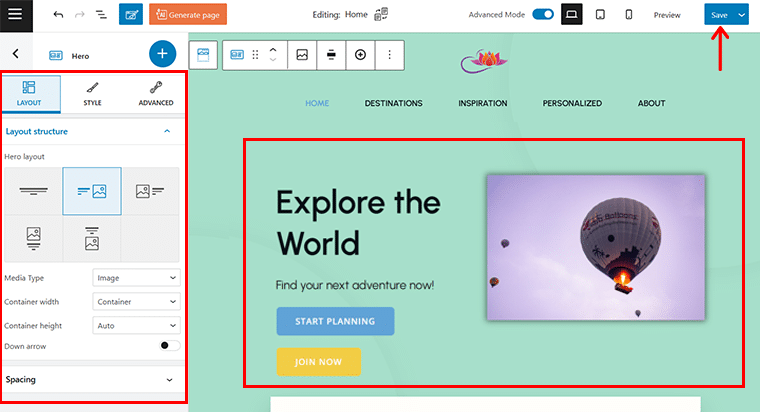
Task: Select text-above-image hero layout
Action: (92, 238)
